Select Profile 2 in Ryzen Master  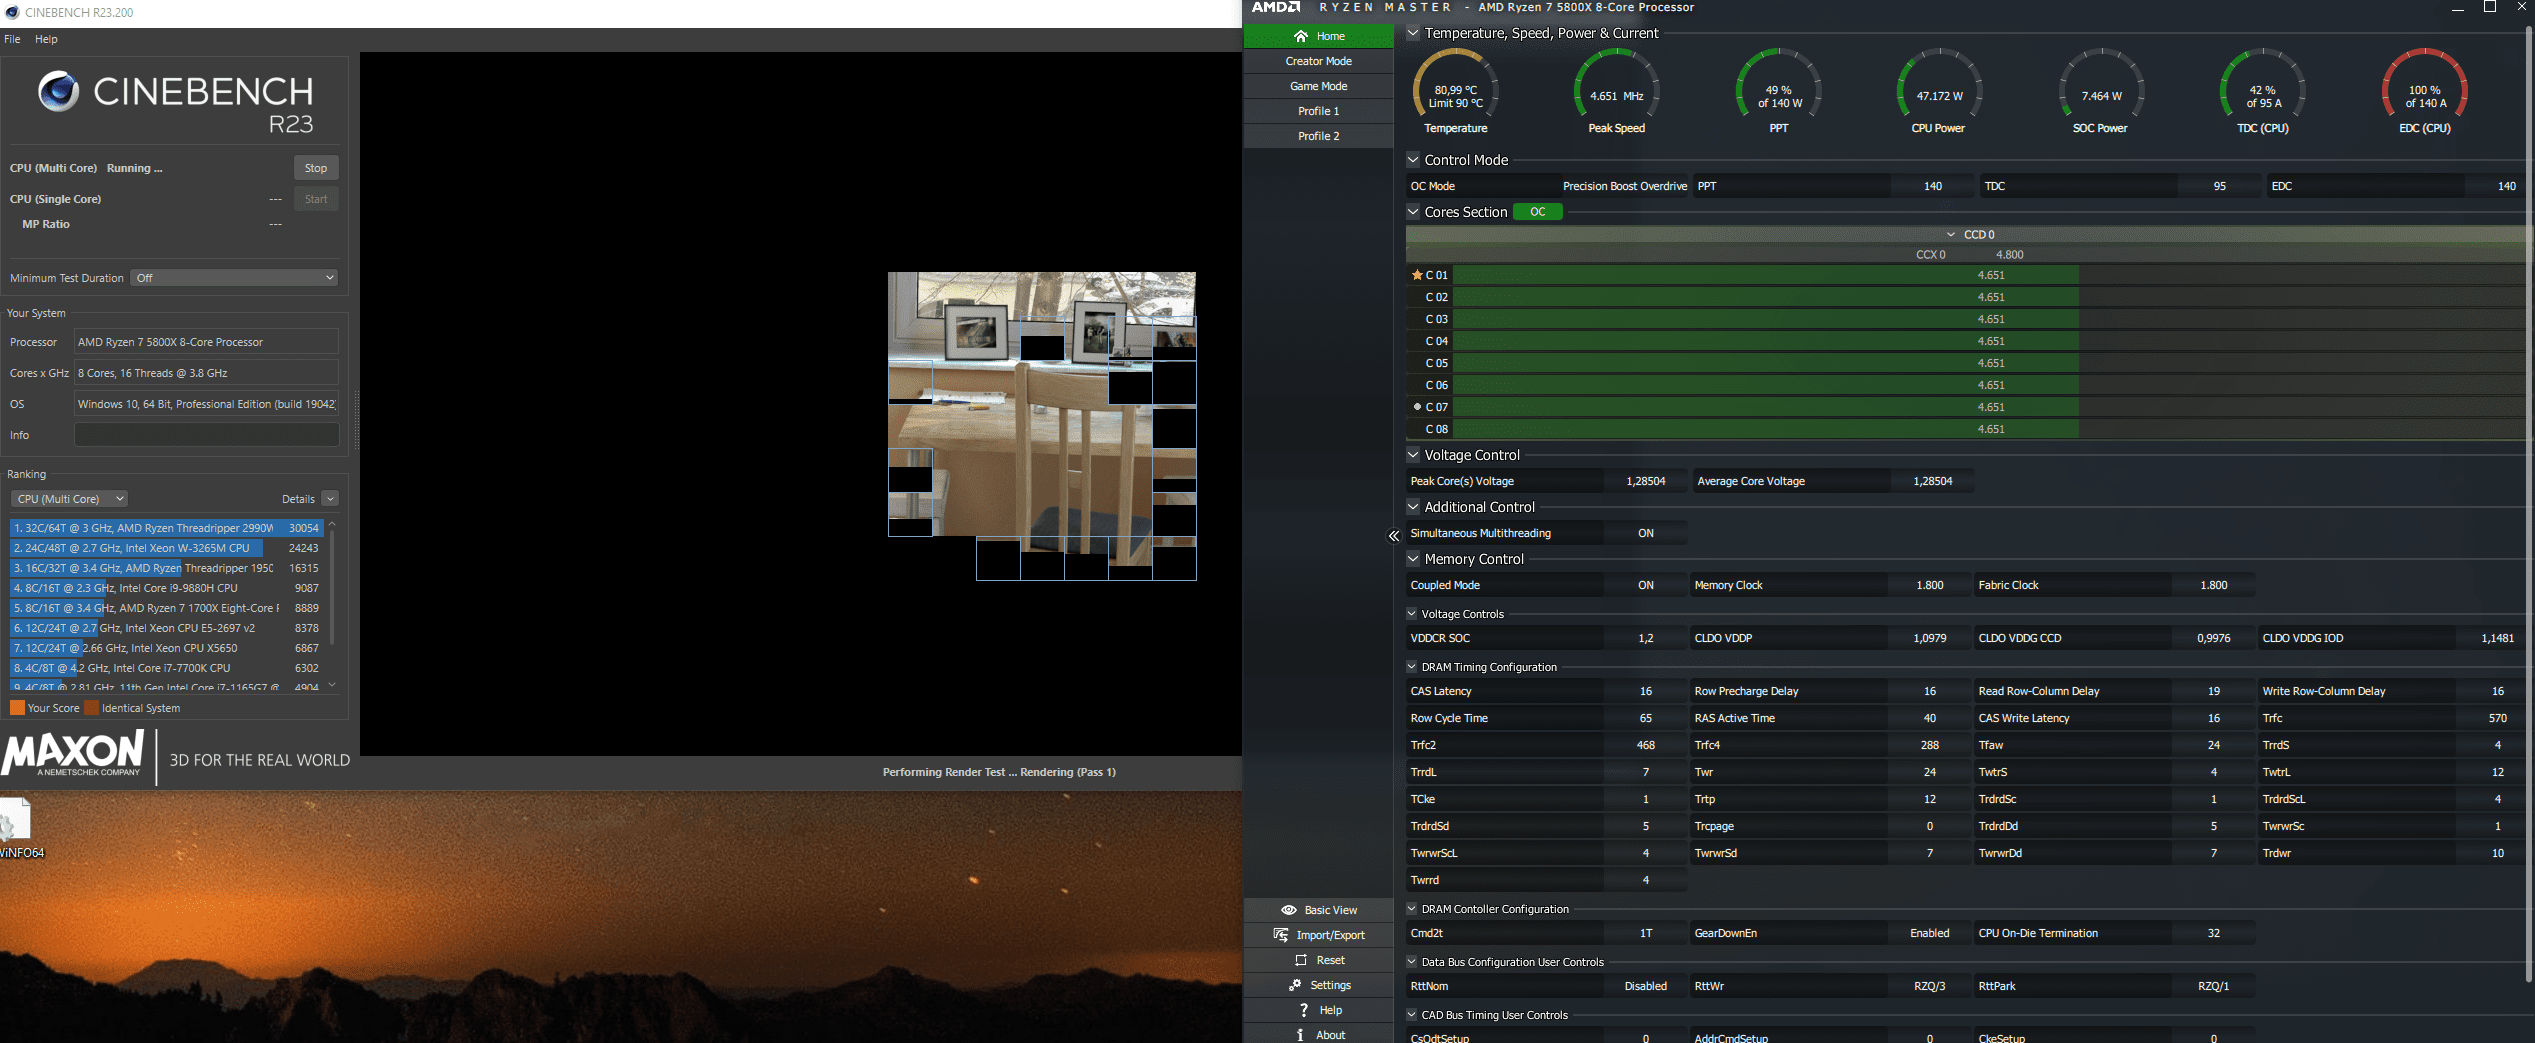(x=1318, y=136)
